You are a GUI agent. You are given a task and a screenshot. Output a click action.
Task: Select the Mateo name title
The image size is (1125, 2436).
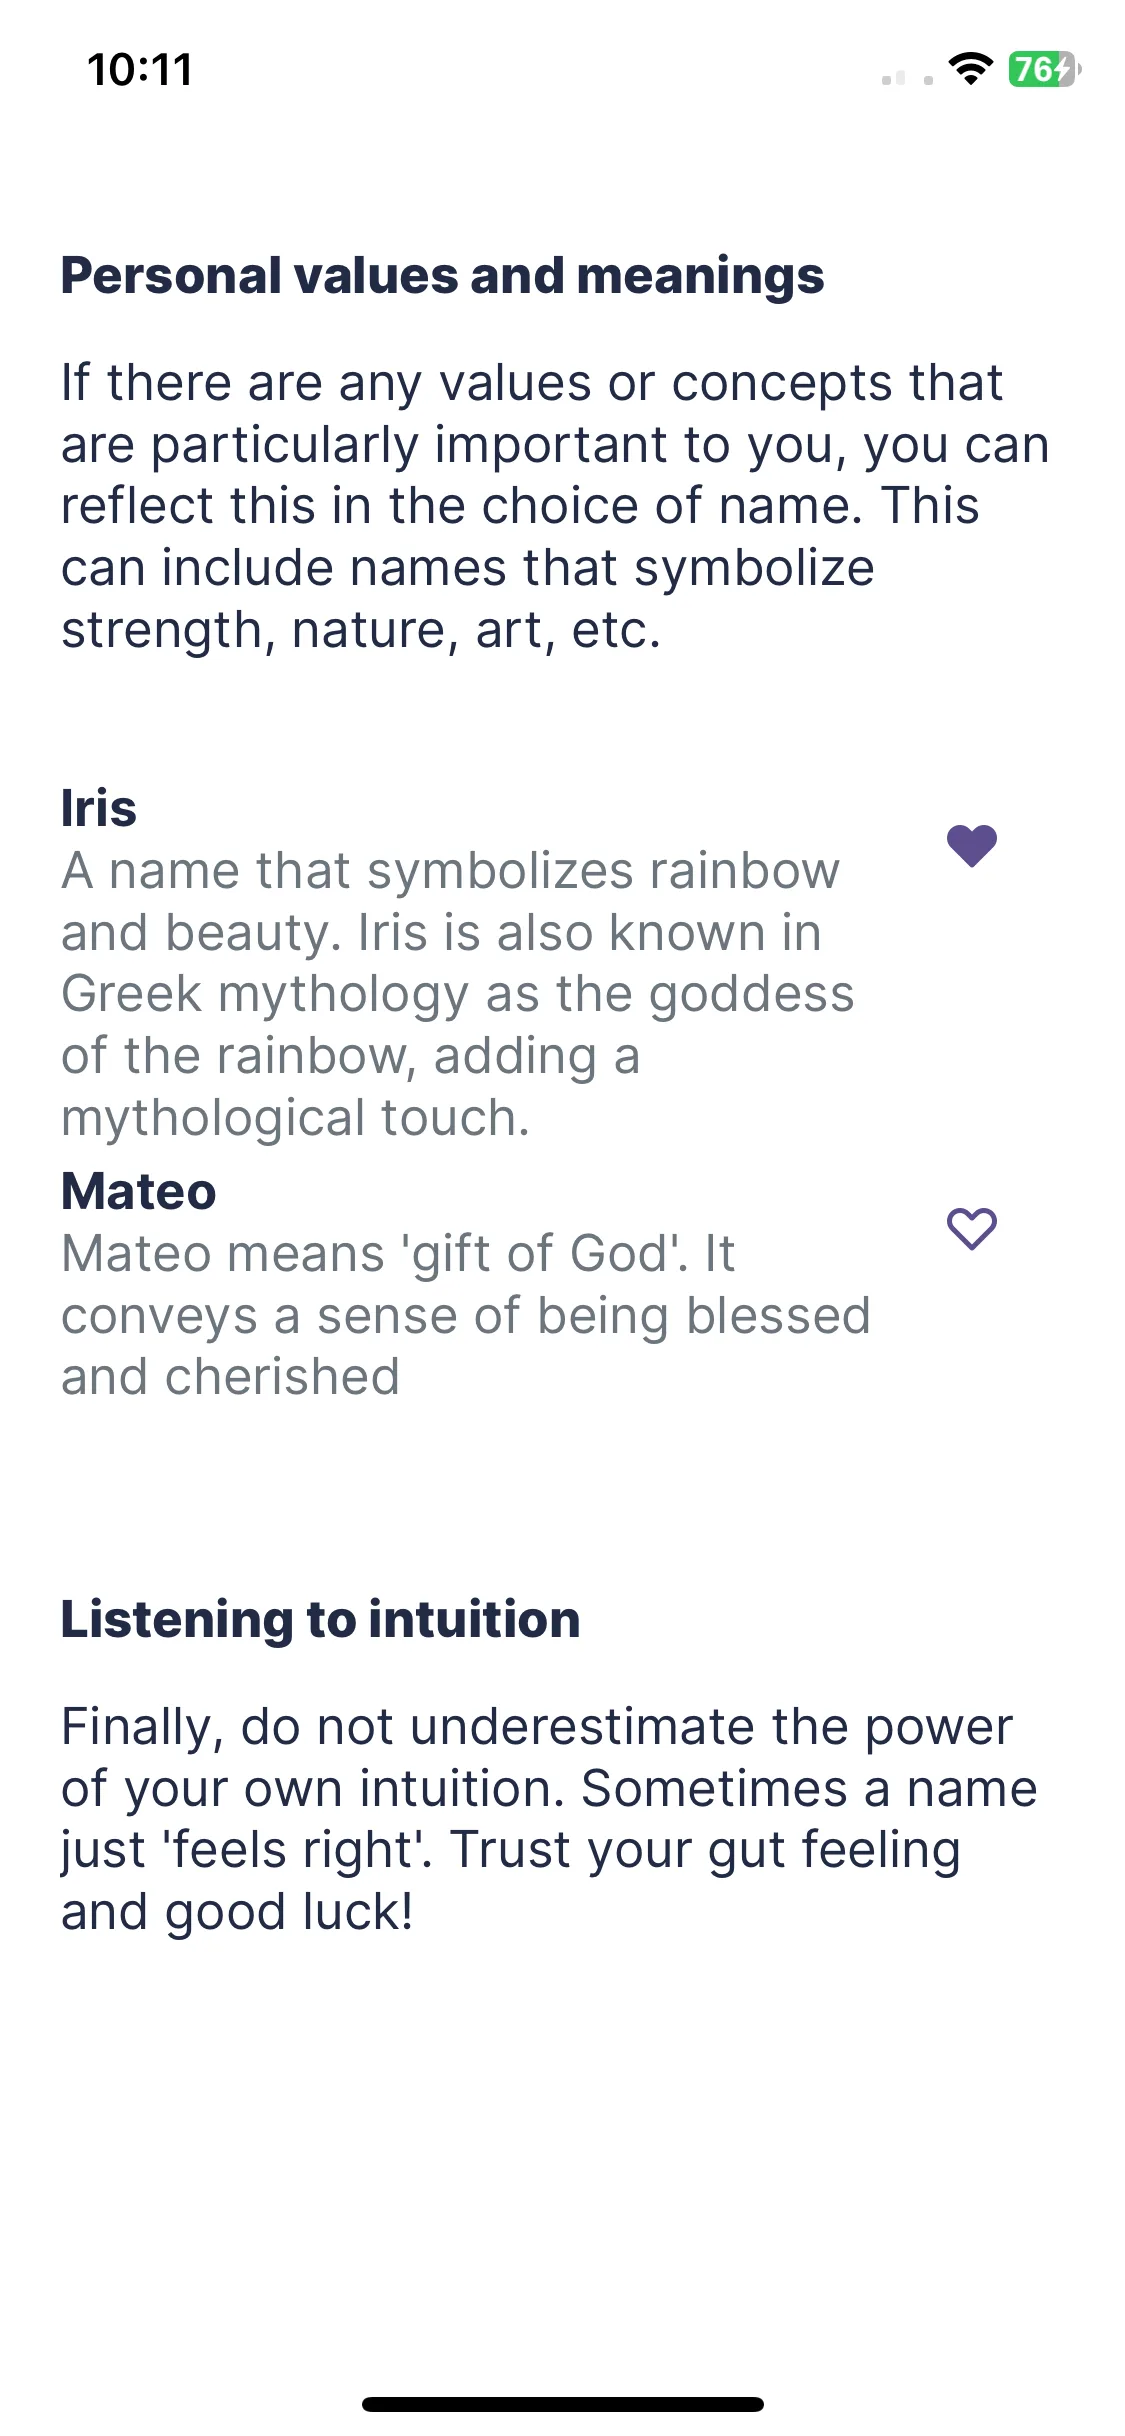tap(138, 1192)
